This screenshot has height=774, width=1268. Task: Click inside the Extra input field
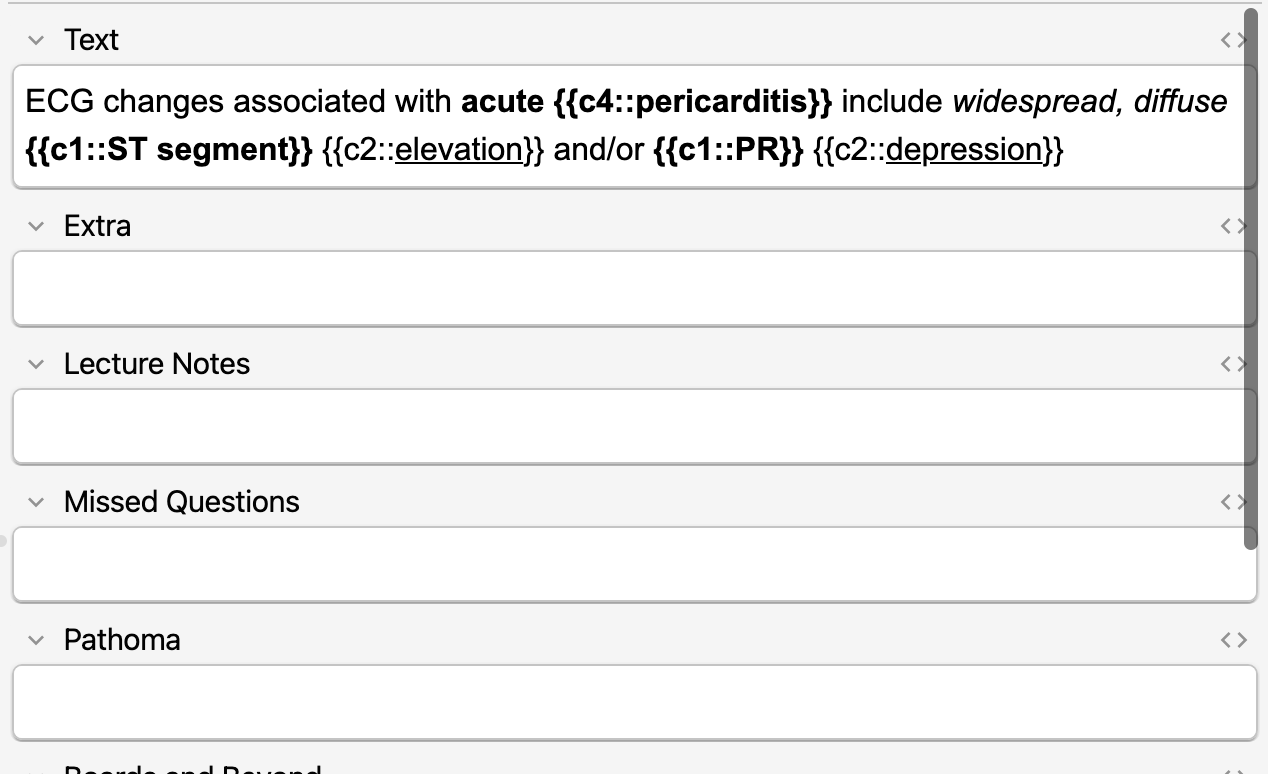click(634, 288)
